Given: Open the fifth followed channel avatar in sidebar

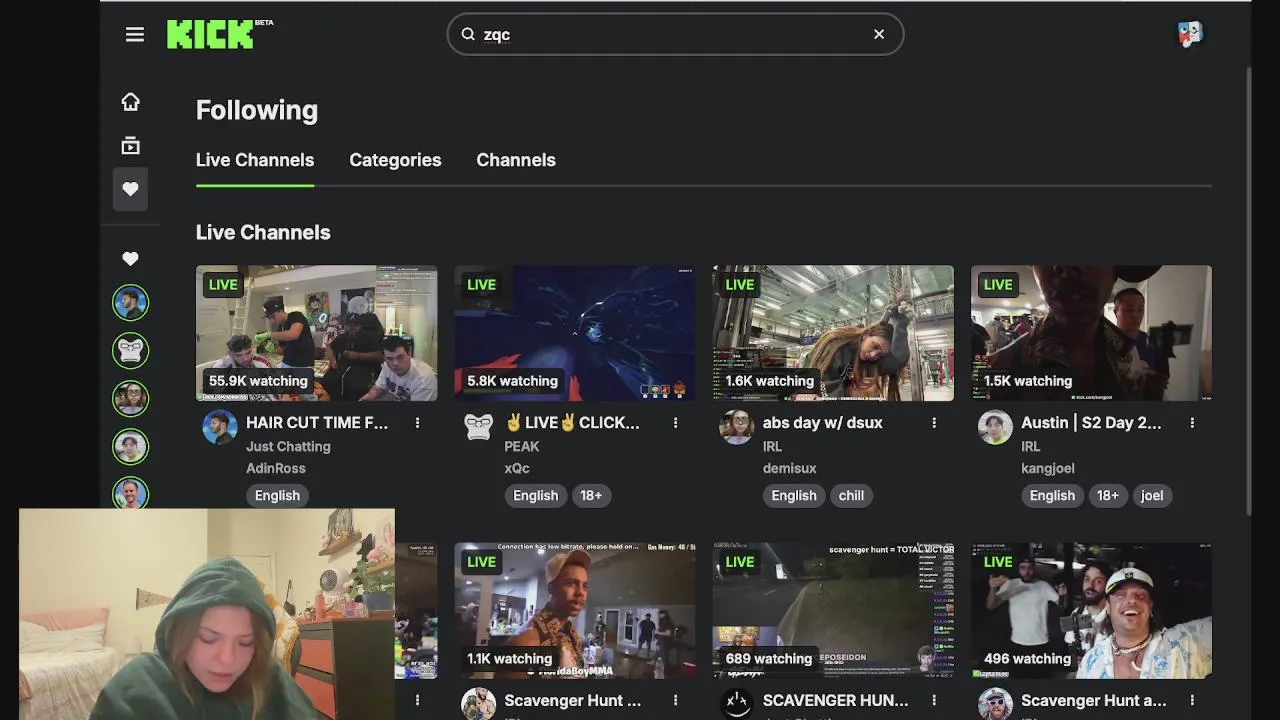Looking at the screenshot, I should [x=130, y=493].
